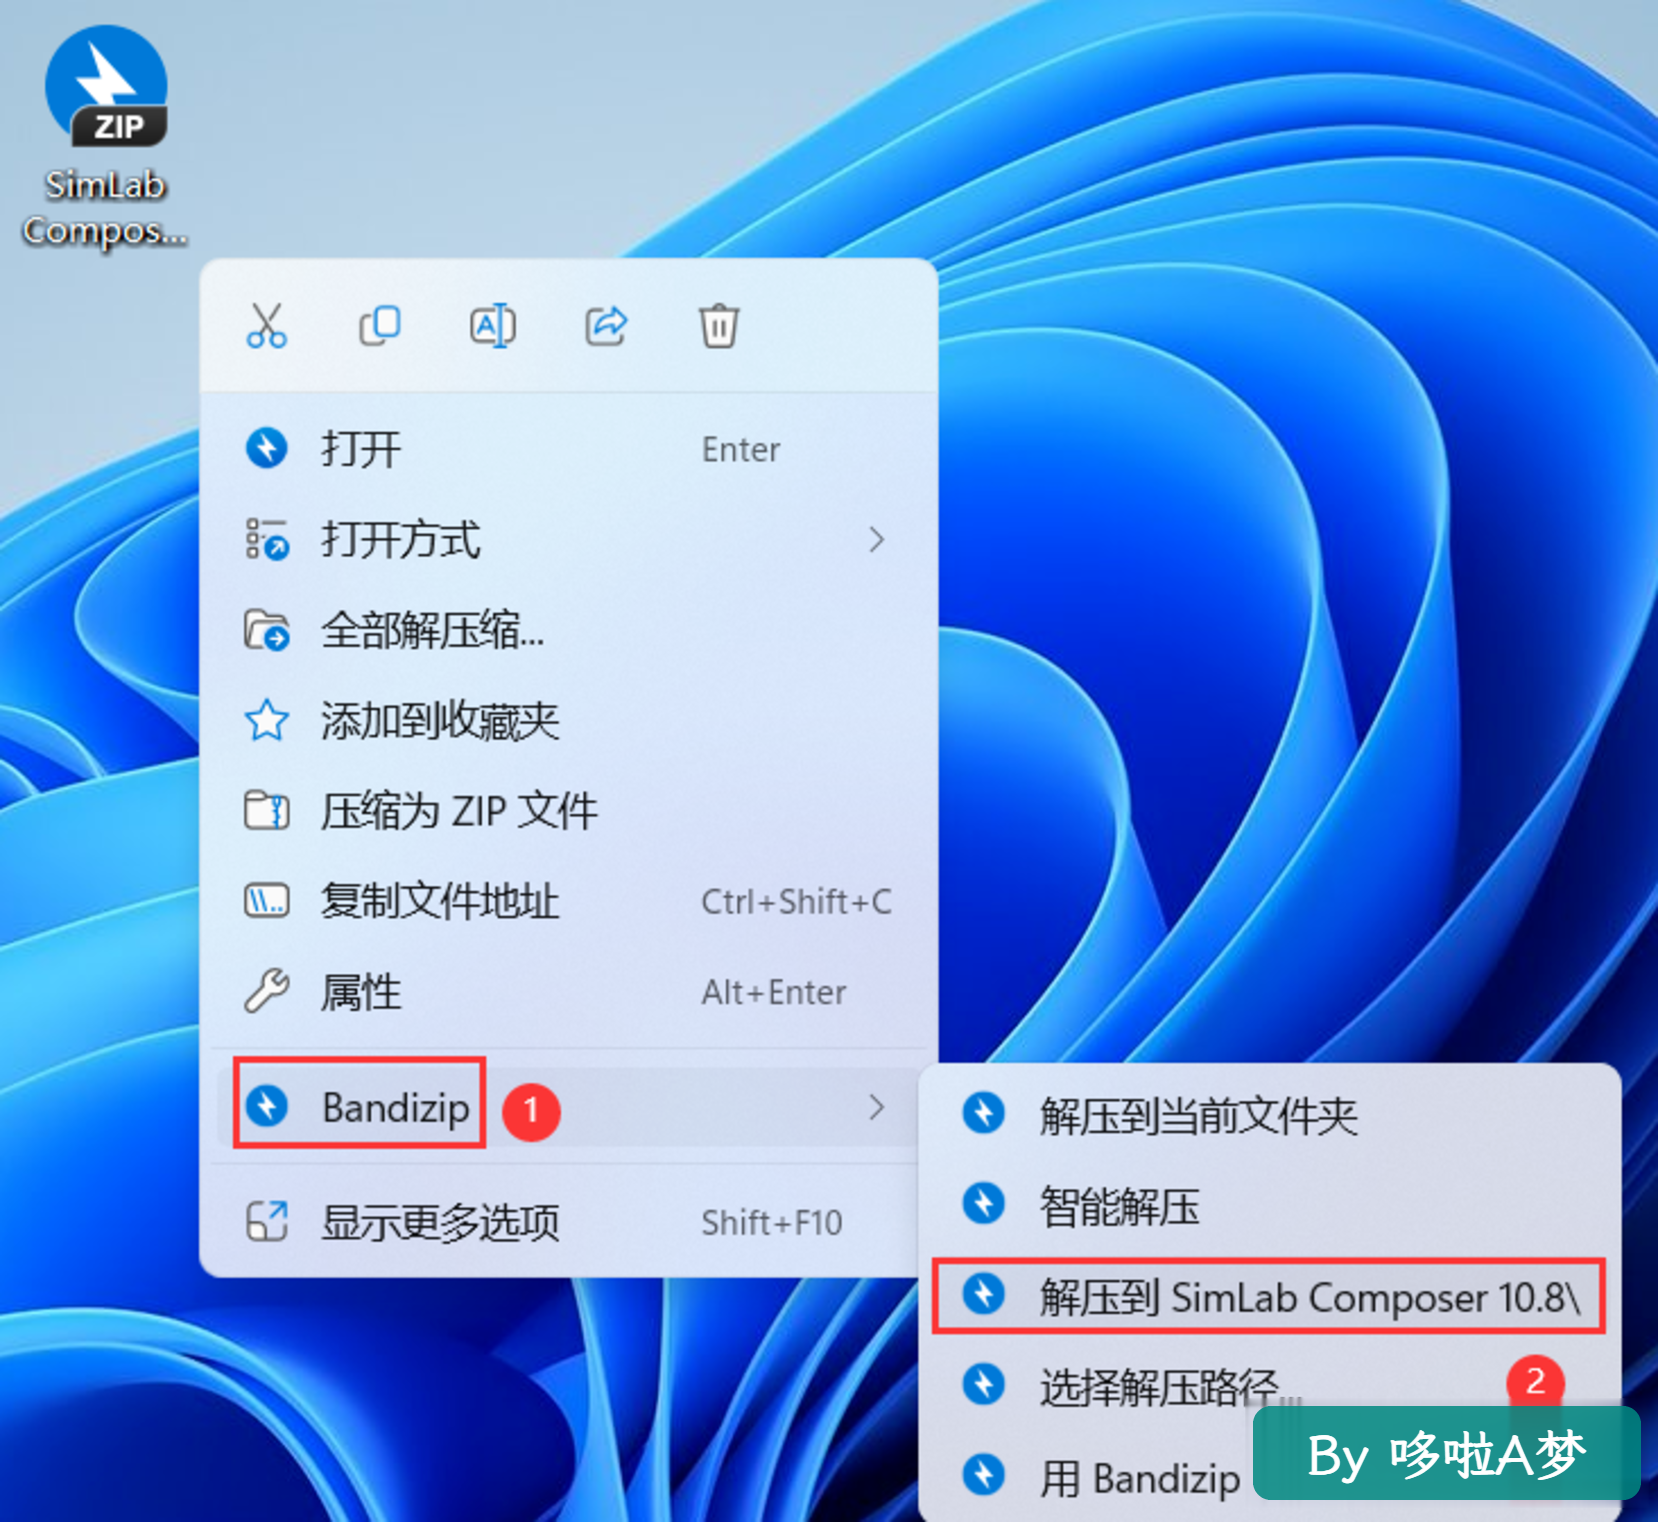The width and height of the screenshot is (1658, 1522).
Task: Click the zip folder icon beside 压缩为 ZIP
Action: point(267,811)
